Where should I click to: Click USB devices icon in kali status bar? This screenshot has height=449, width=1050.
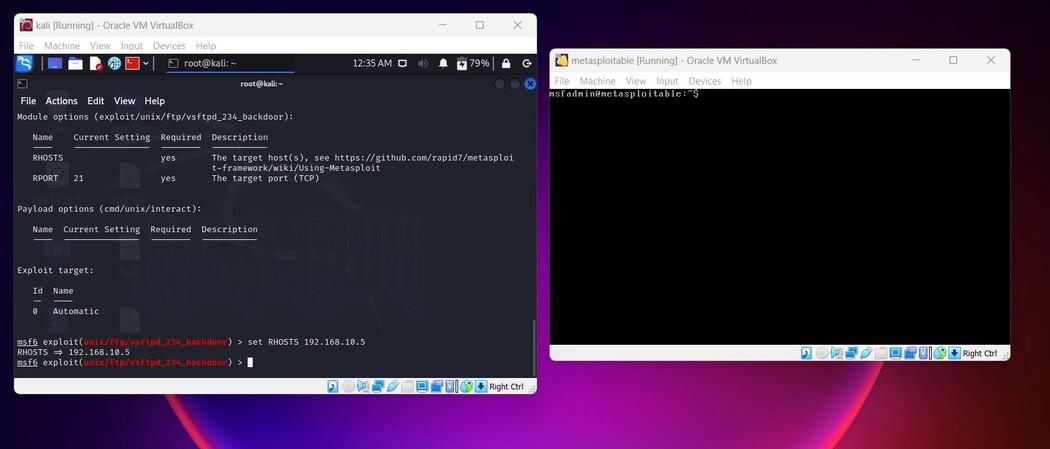pyautogui.click(x=392, y=386)
